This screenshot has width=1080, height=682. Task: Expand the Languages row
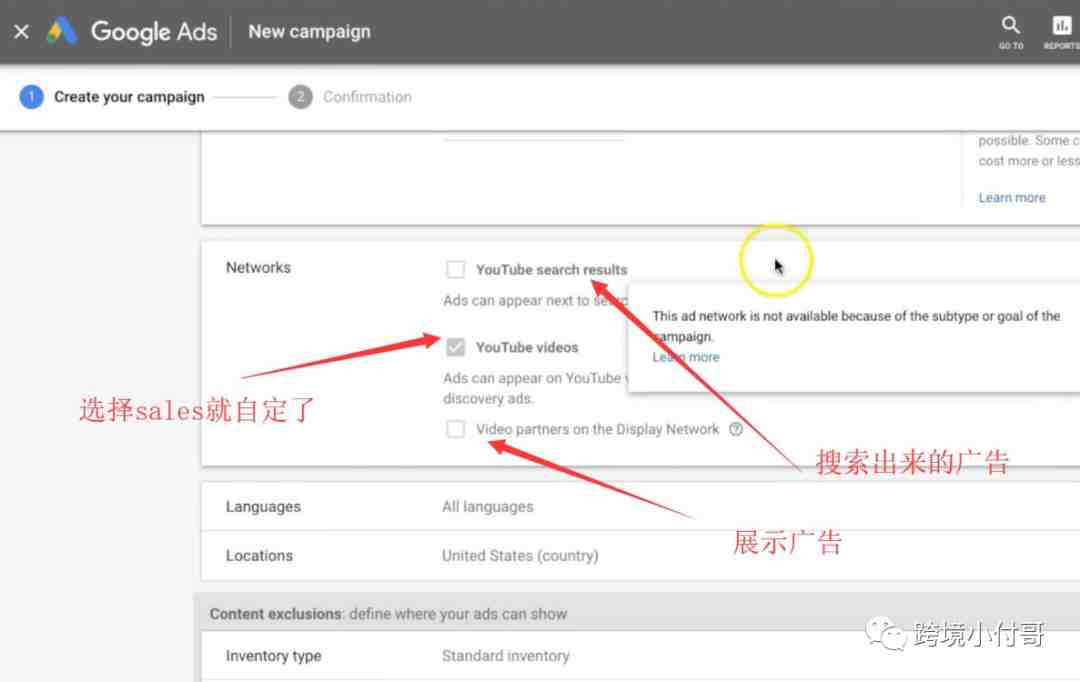[641, 506]
